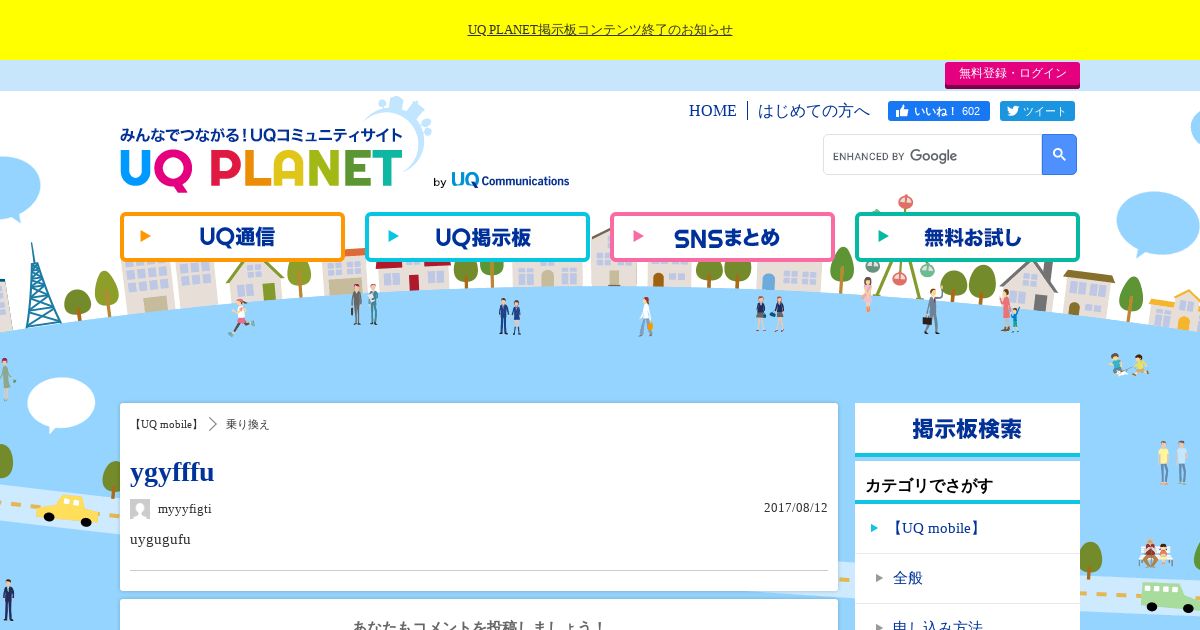This screenshot has width=1200, height=630.
Task: Open the UQ掲示板 navigation tab
Action: point(477,237)
